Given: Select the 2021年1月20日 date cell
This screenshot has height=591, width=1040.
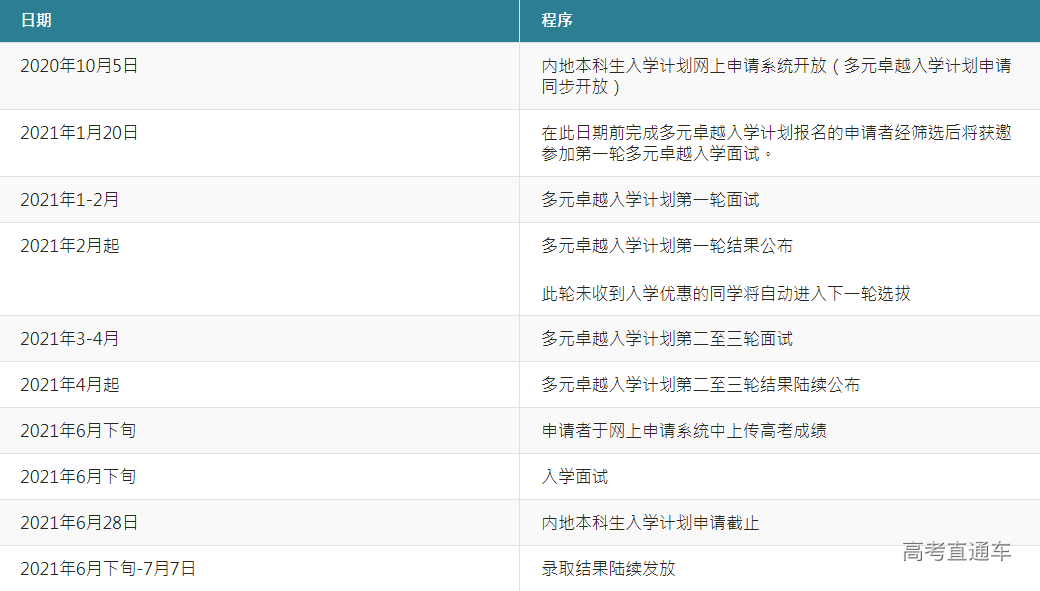Looking at the screenshot, I should 79,133.
